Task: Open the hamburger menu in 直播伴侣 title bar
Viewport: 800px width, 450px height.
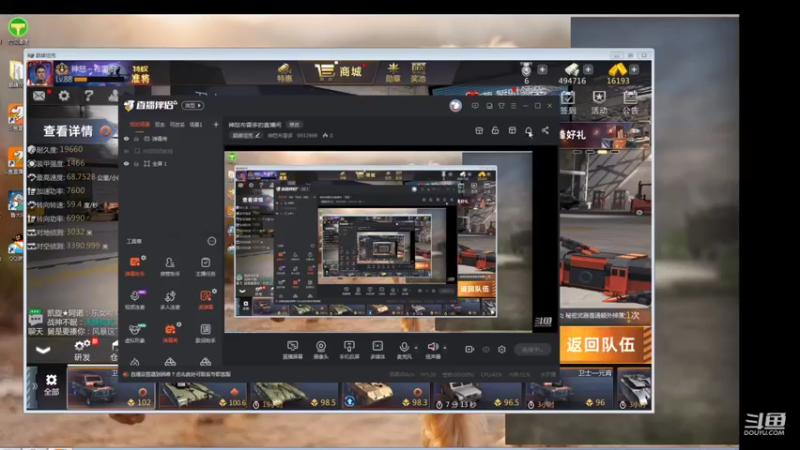Action: 513,106
